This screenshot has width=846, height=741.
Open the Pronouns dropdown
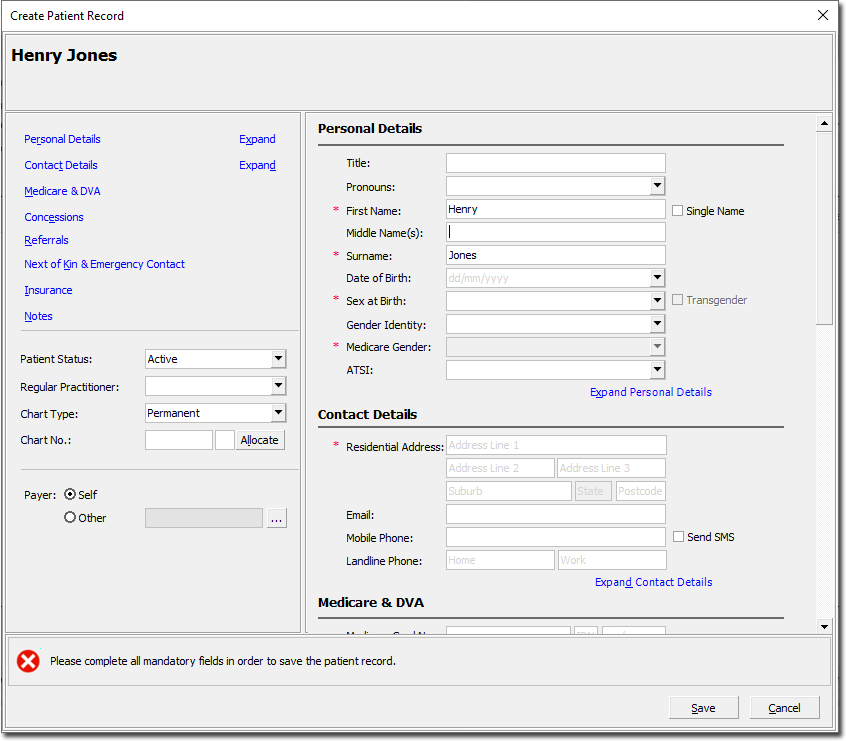[x=657, y=186]
